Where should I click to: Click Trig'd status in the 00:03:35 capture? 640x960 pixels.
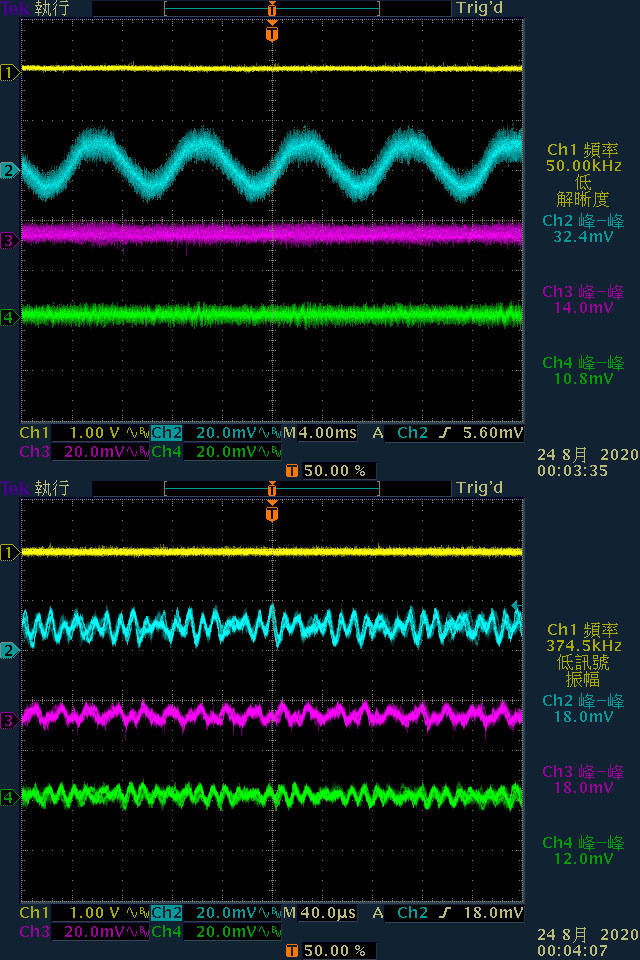480,9
